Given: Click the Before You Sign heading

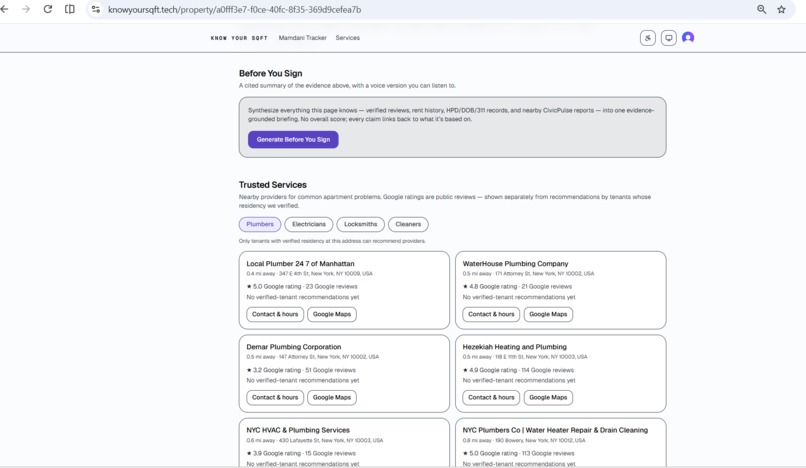Looking at the screenshot, I should tap(270, 74).
